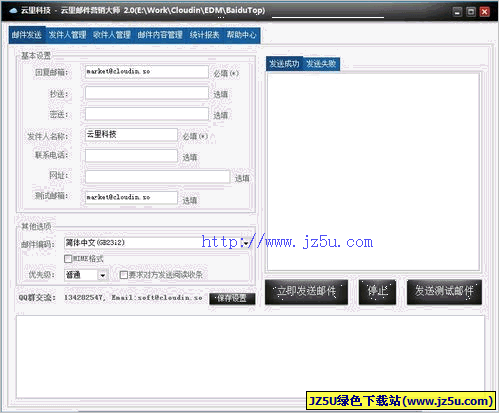Show the 发送失败 results tab
This screenshot has width=499, height=413.
(321, 63)
